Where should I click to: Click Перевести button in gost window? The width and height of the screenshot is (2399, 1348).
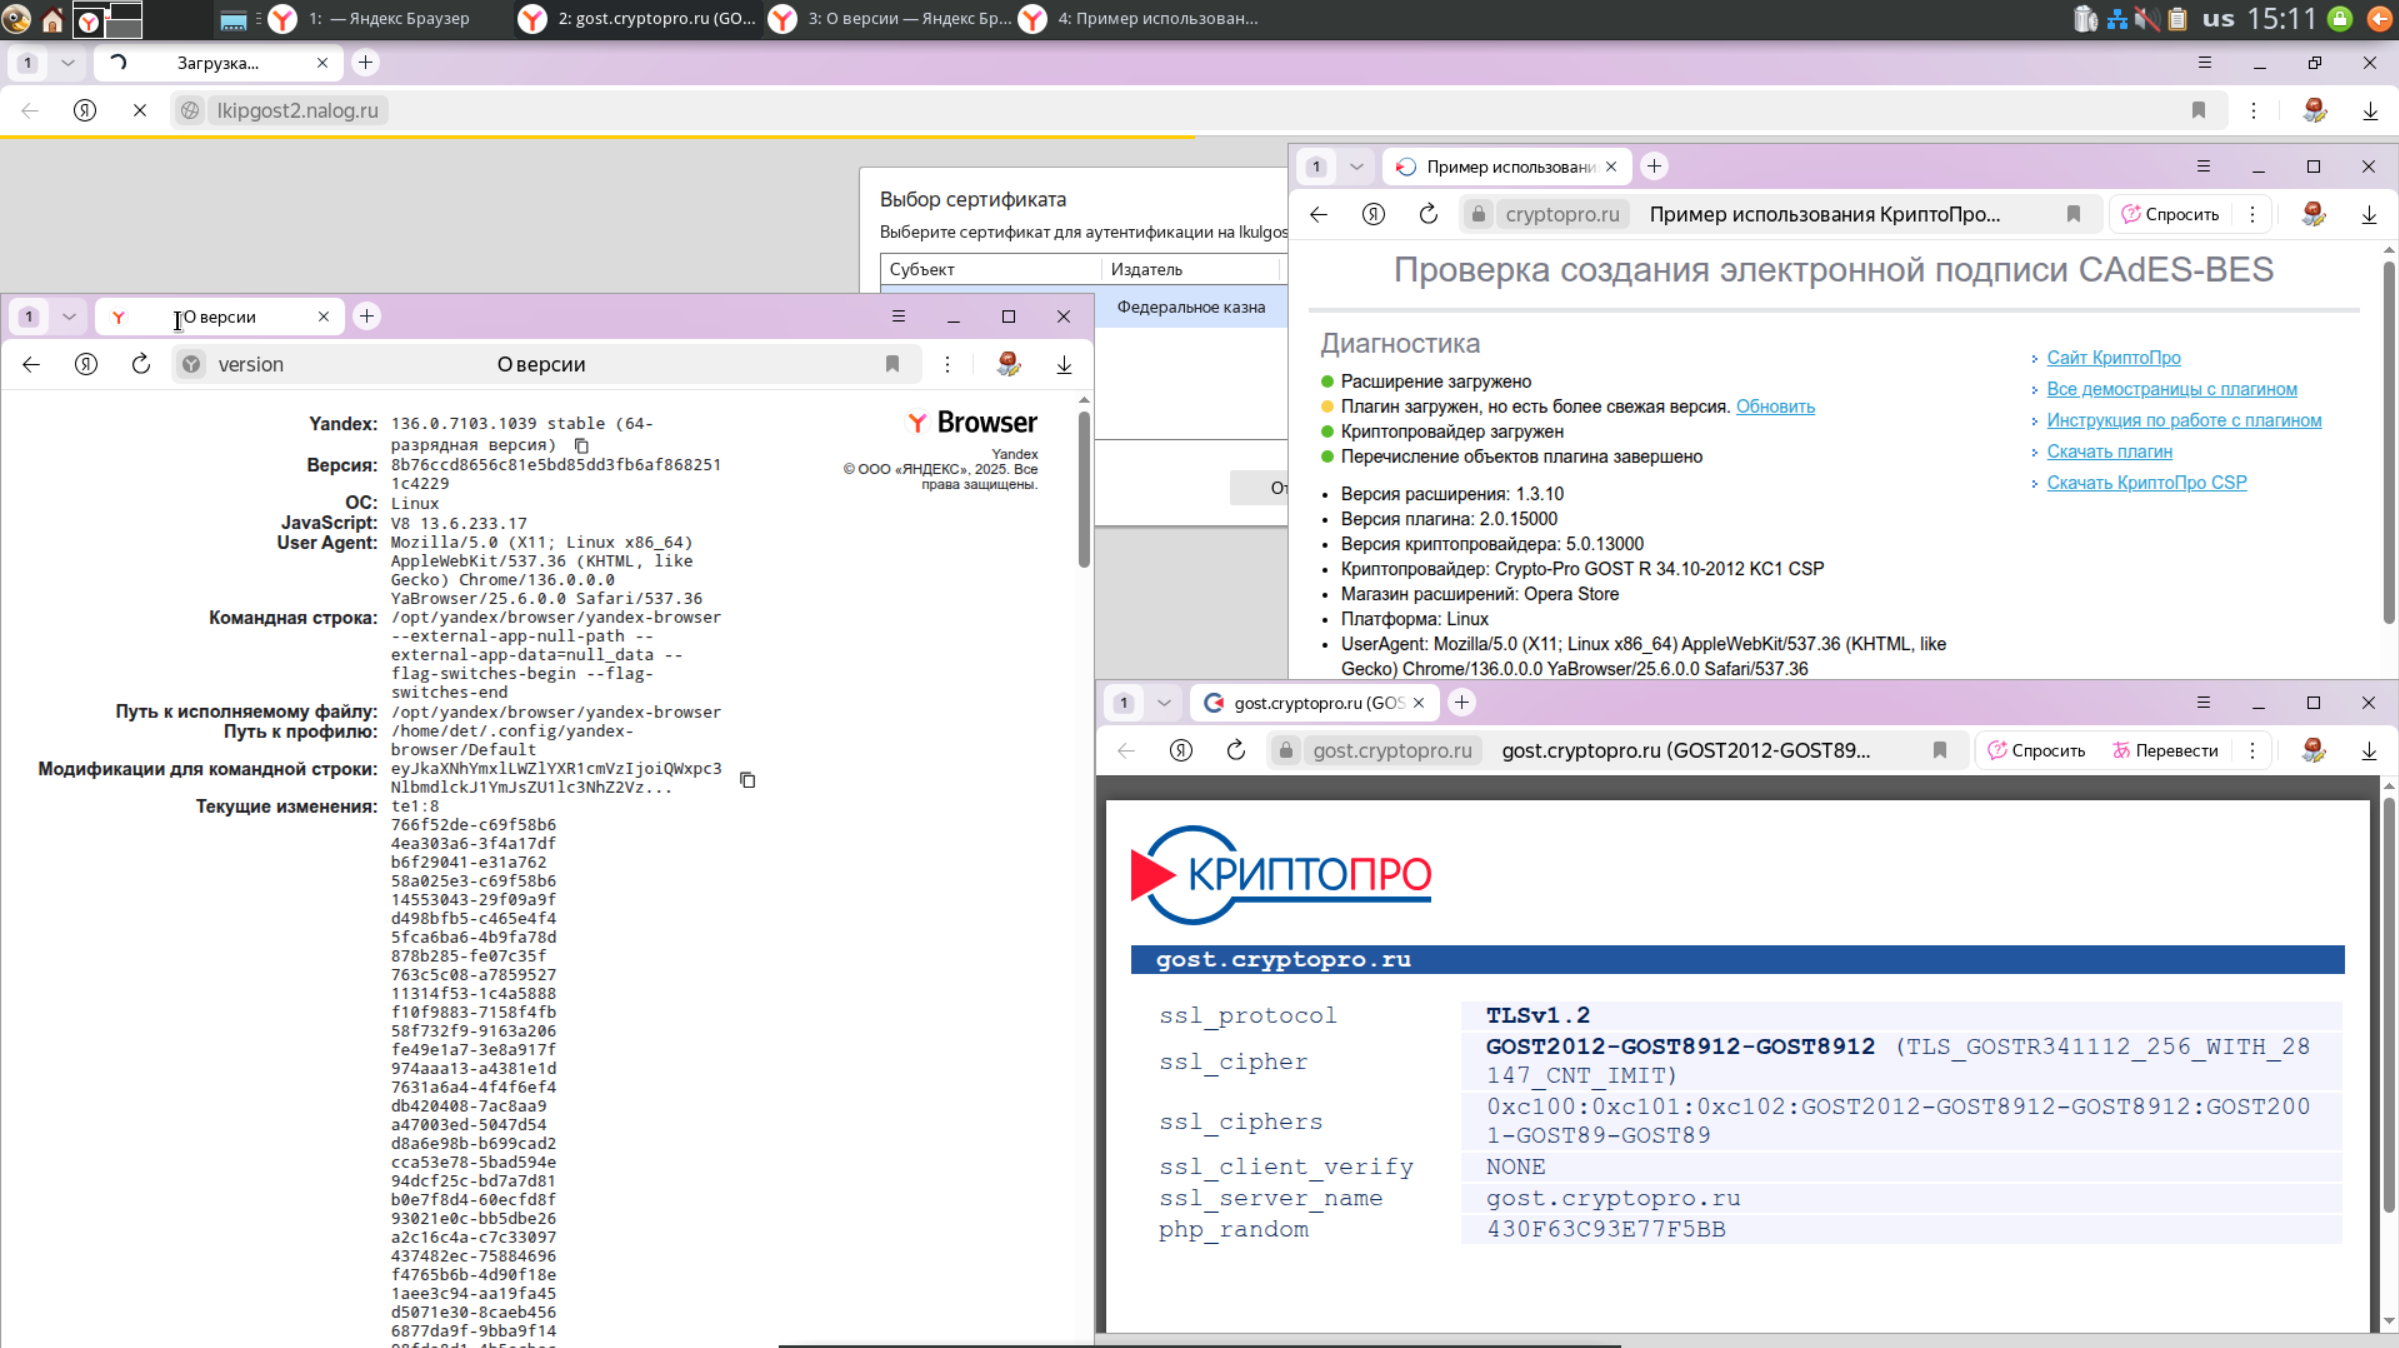tap(2165, 750)
